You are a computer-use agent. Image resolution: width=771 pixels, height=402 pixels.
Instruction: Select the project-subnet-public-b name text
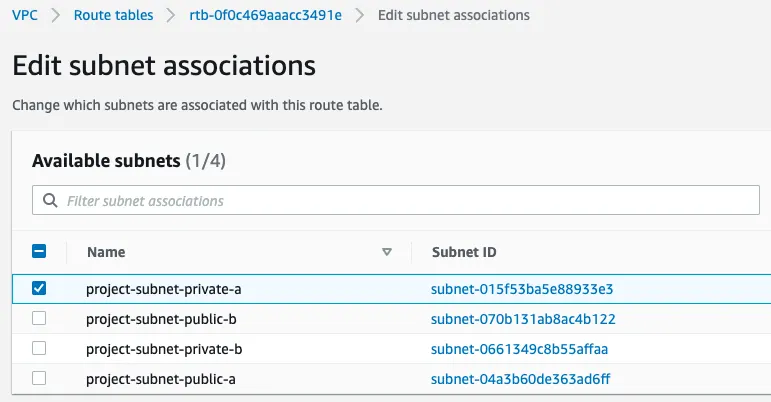click(161, 319)
